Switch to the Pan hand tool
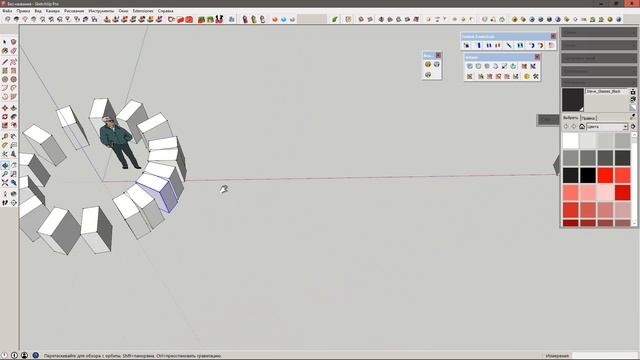640x360 pixels. (x=13, y=165)
